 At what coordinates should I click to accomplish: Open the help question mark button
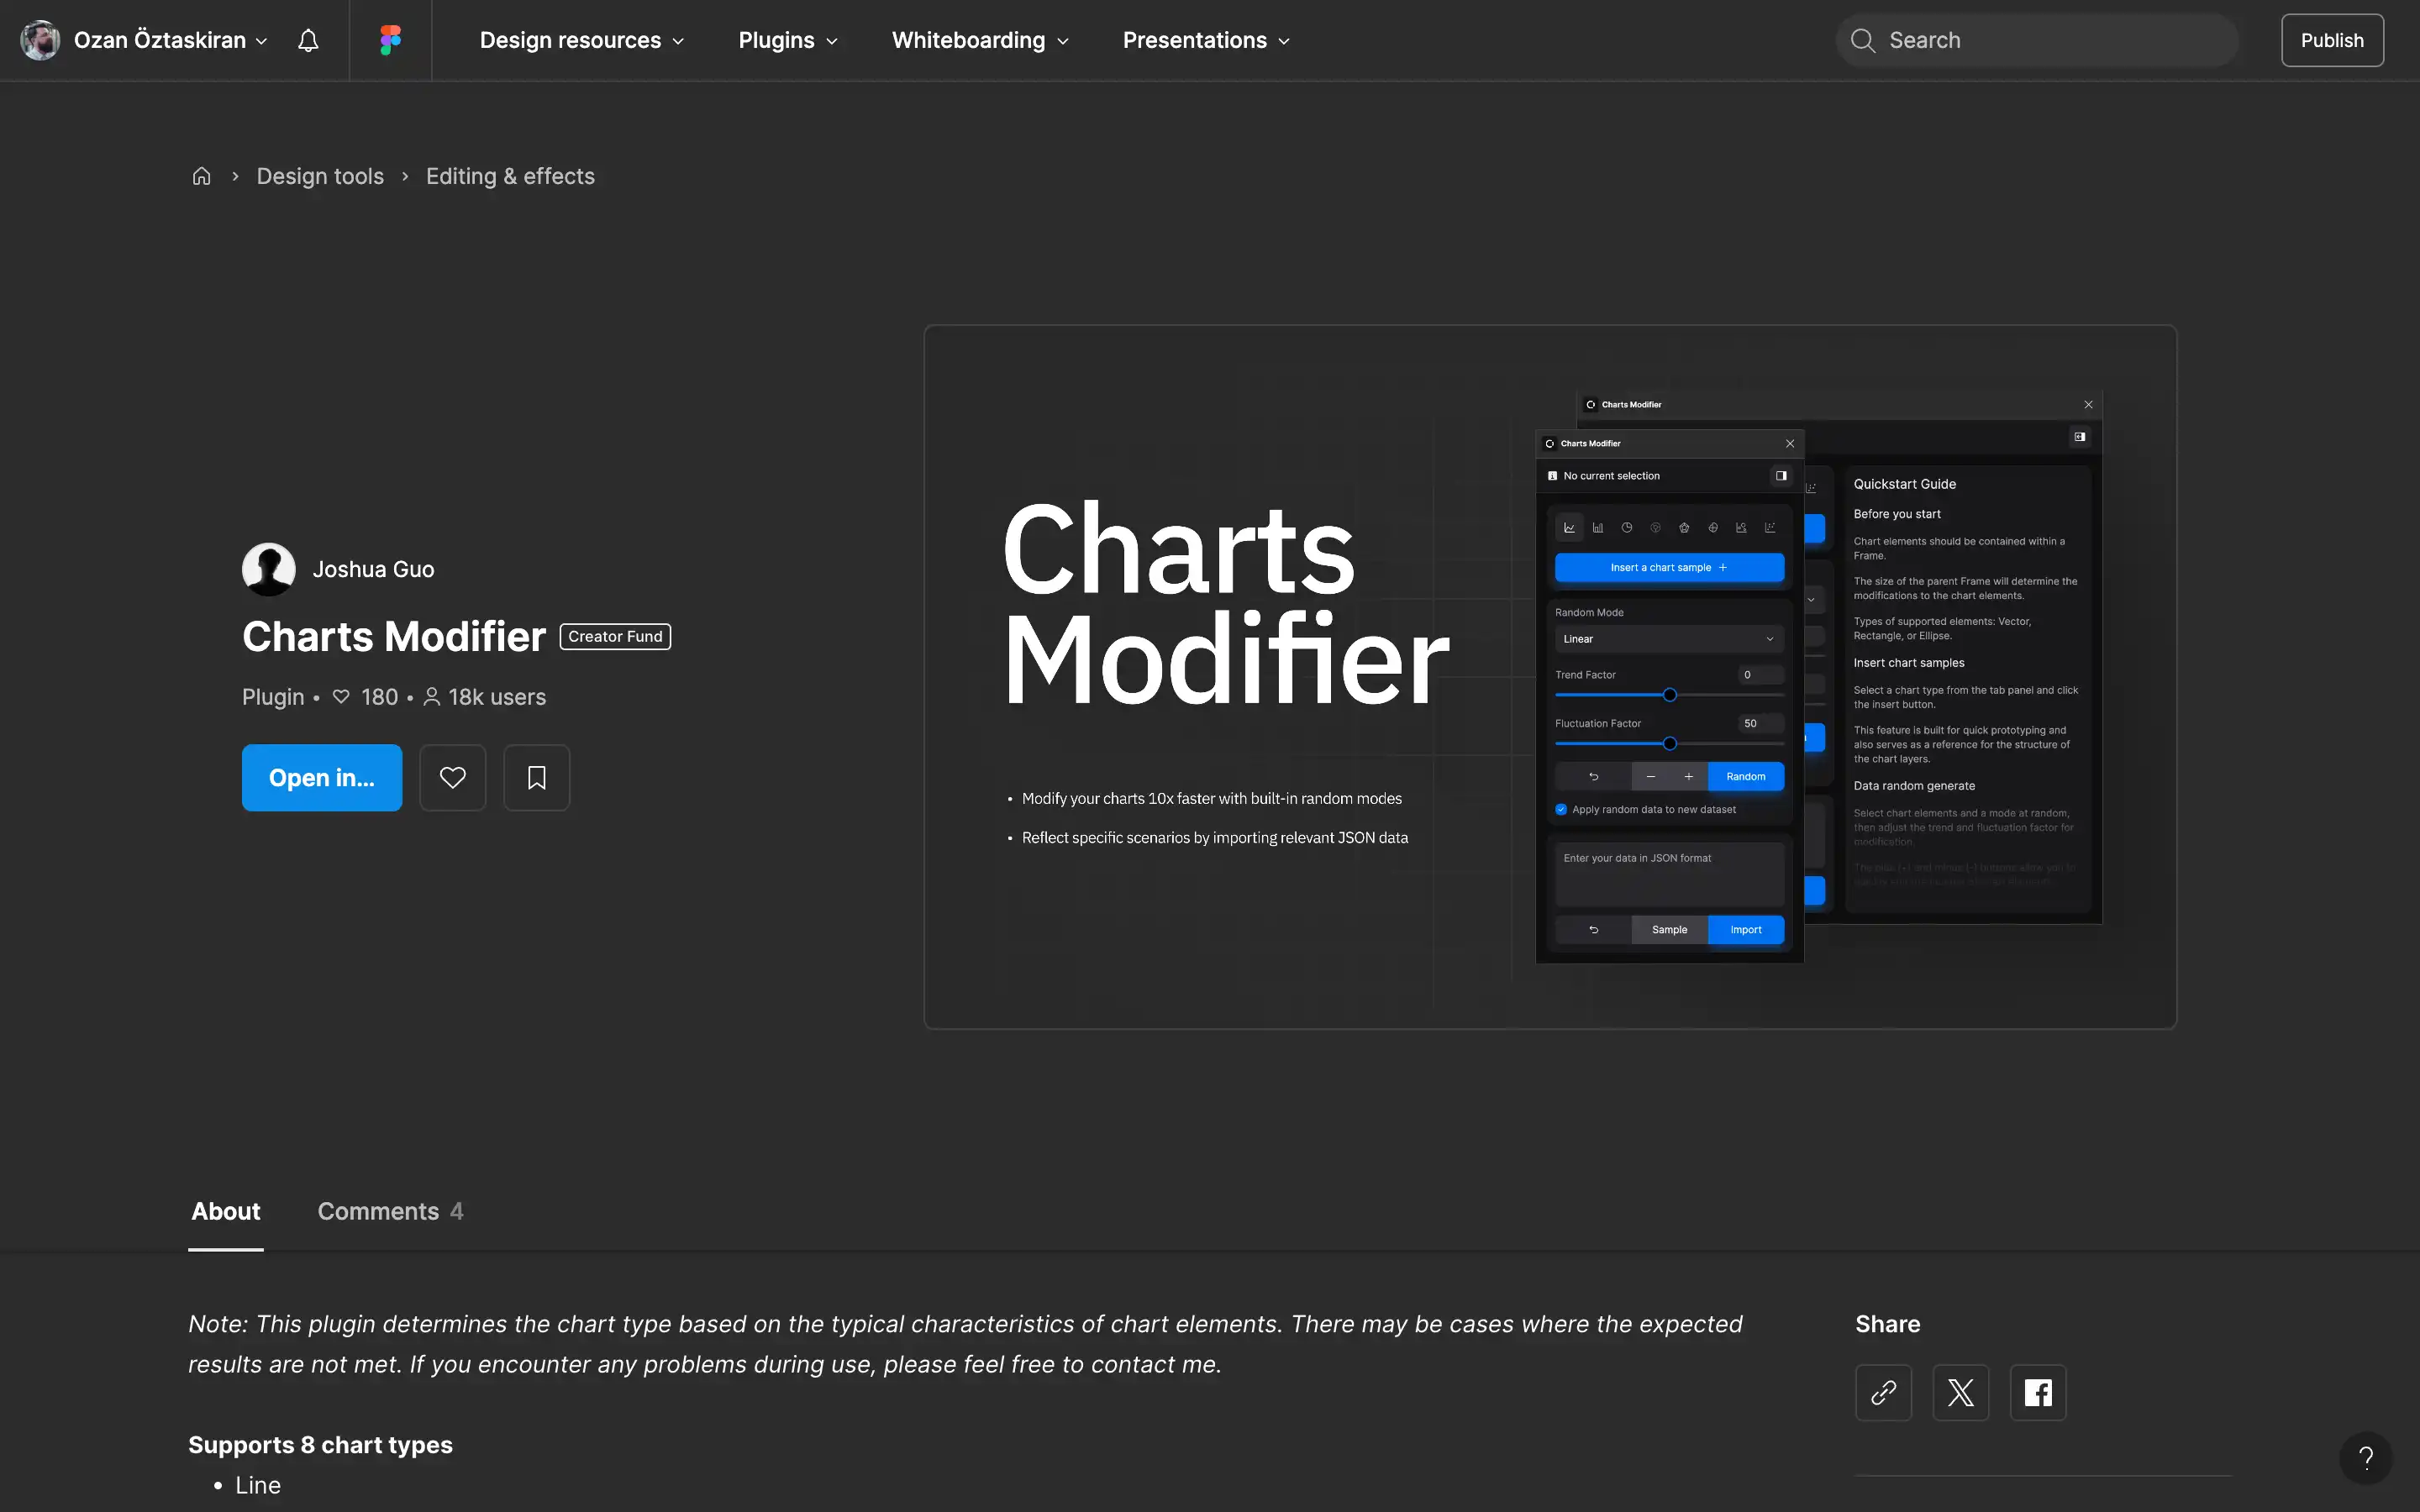tap(2365, 1457)
